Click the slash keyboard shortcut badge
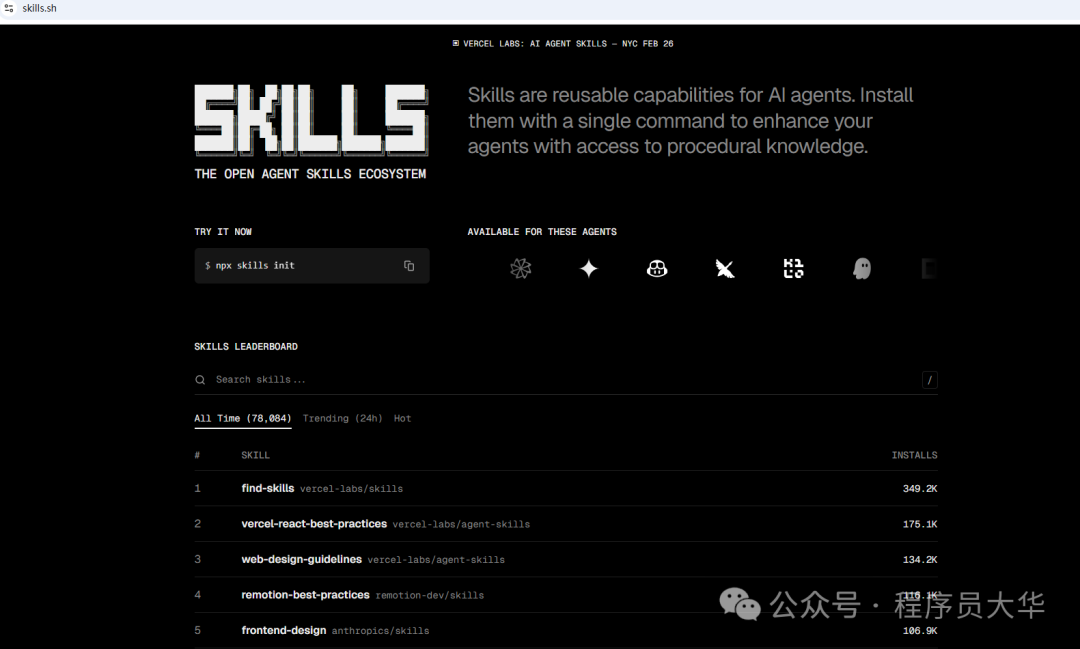The image size is (1080, 649). [x=930, y=379]
